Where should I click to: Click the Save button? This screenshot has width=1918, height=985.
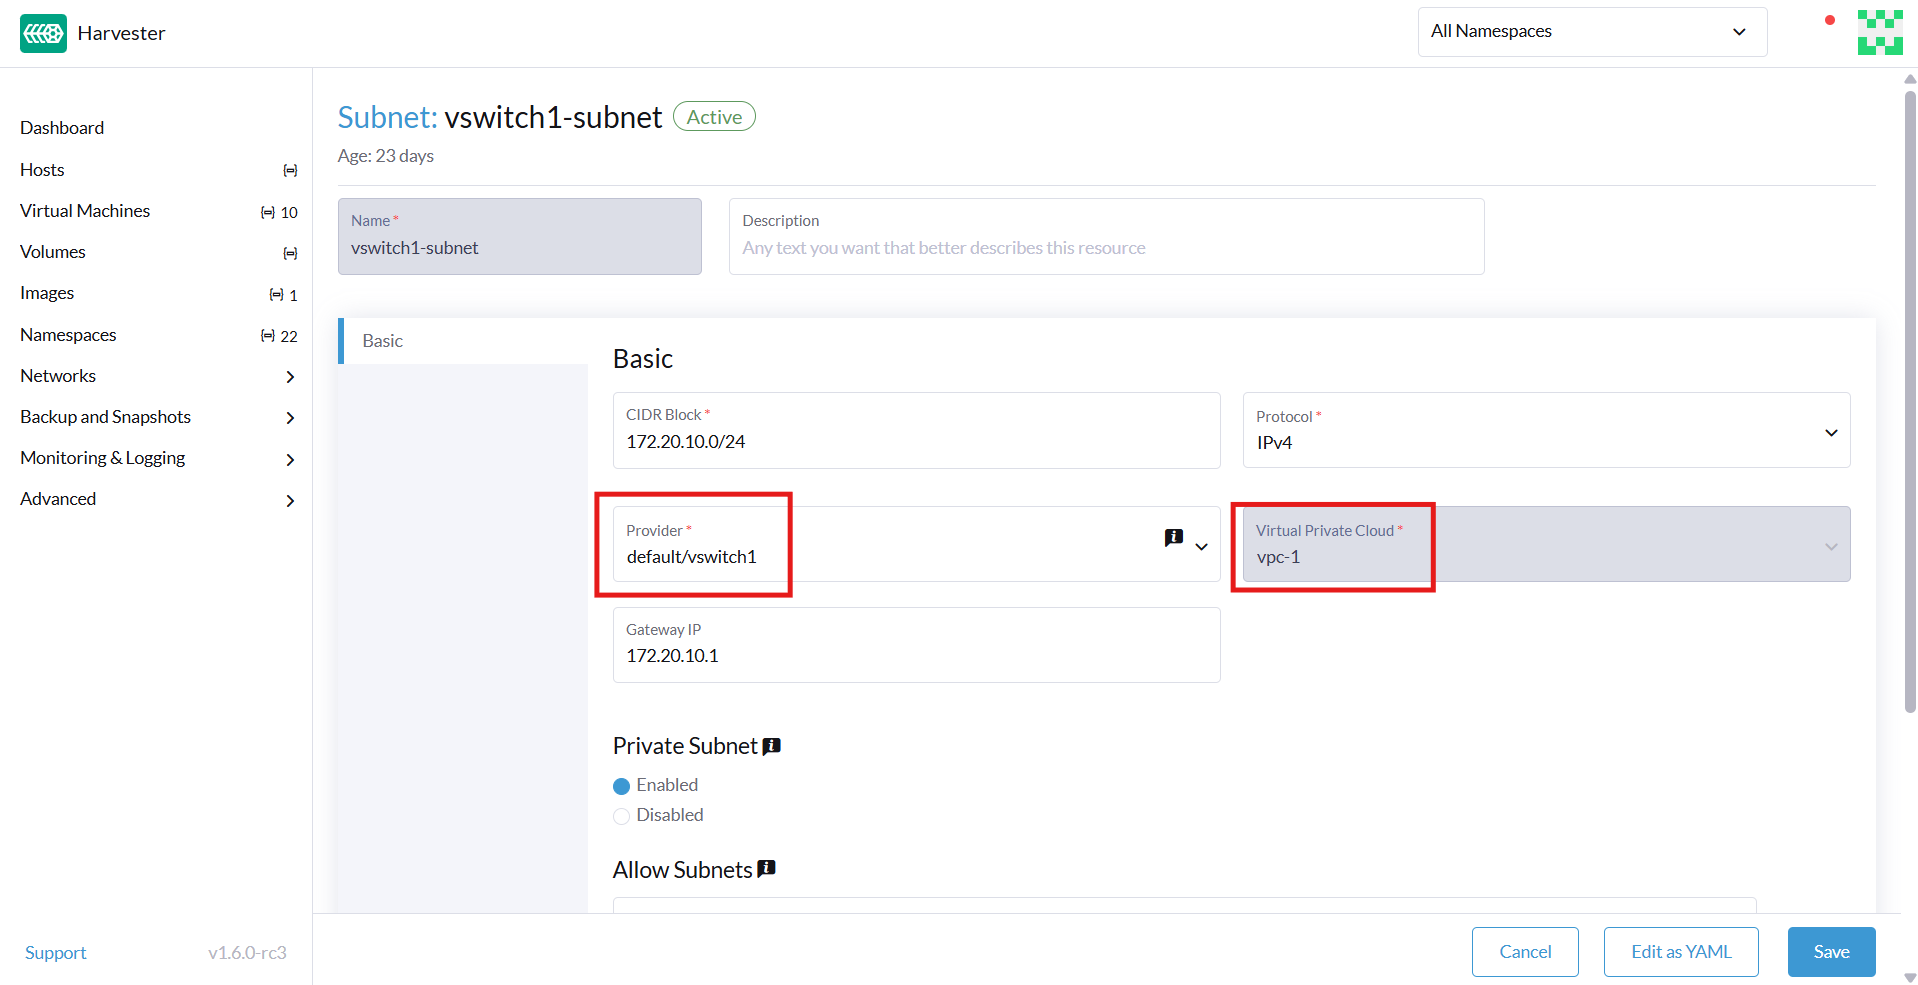pyautogui.click(x=1830, y=952)
